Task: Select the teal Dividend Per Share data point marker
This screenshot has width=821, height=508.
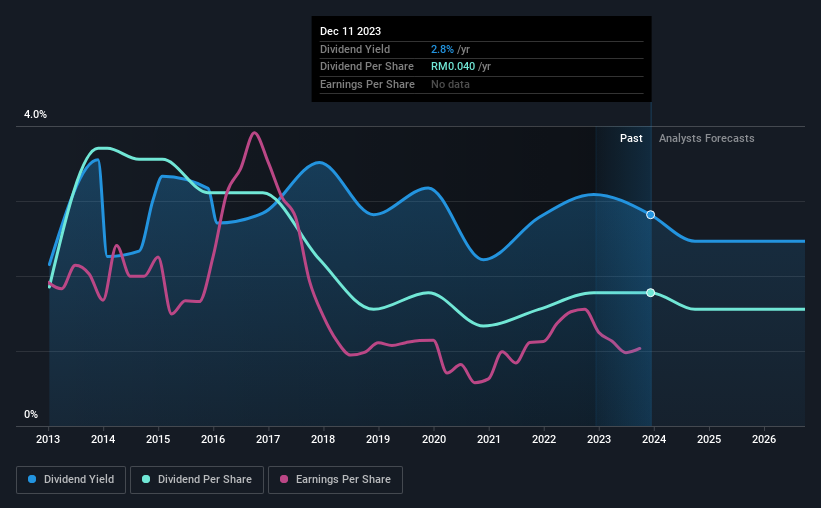Action: coord(650,293)
